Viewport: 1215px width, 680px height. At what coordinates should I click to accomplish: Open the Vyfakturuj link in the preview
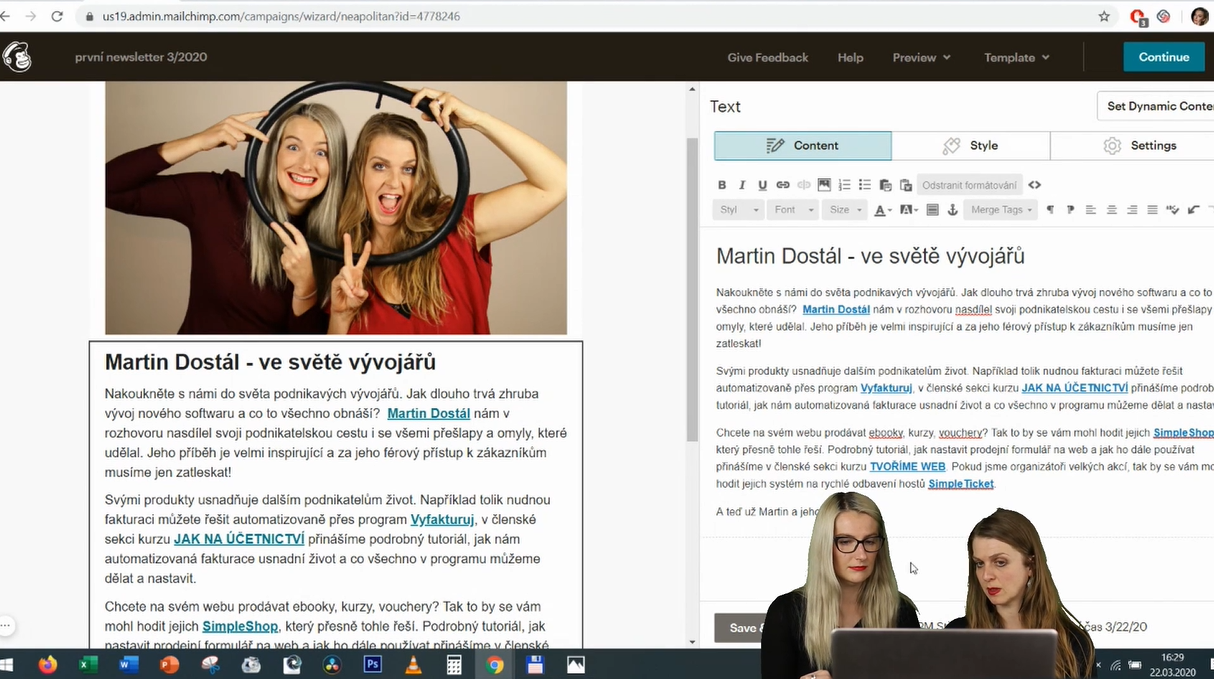[x=442, y=520]
